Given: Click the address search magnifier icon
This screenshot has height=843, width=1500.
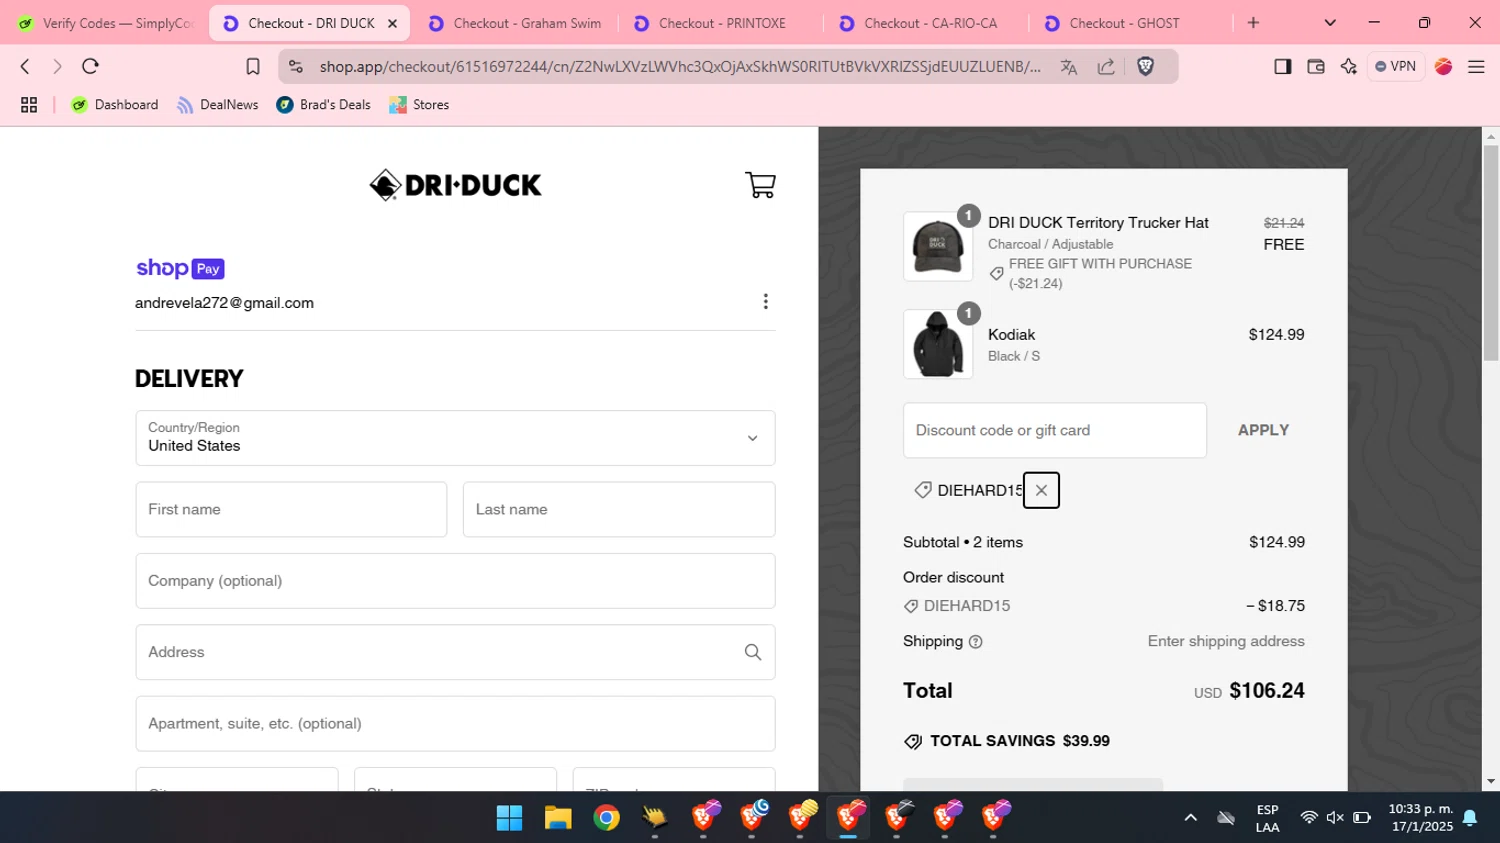Looking at the screenshot, I should [x=753, y=652].
